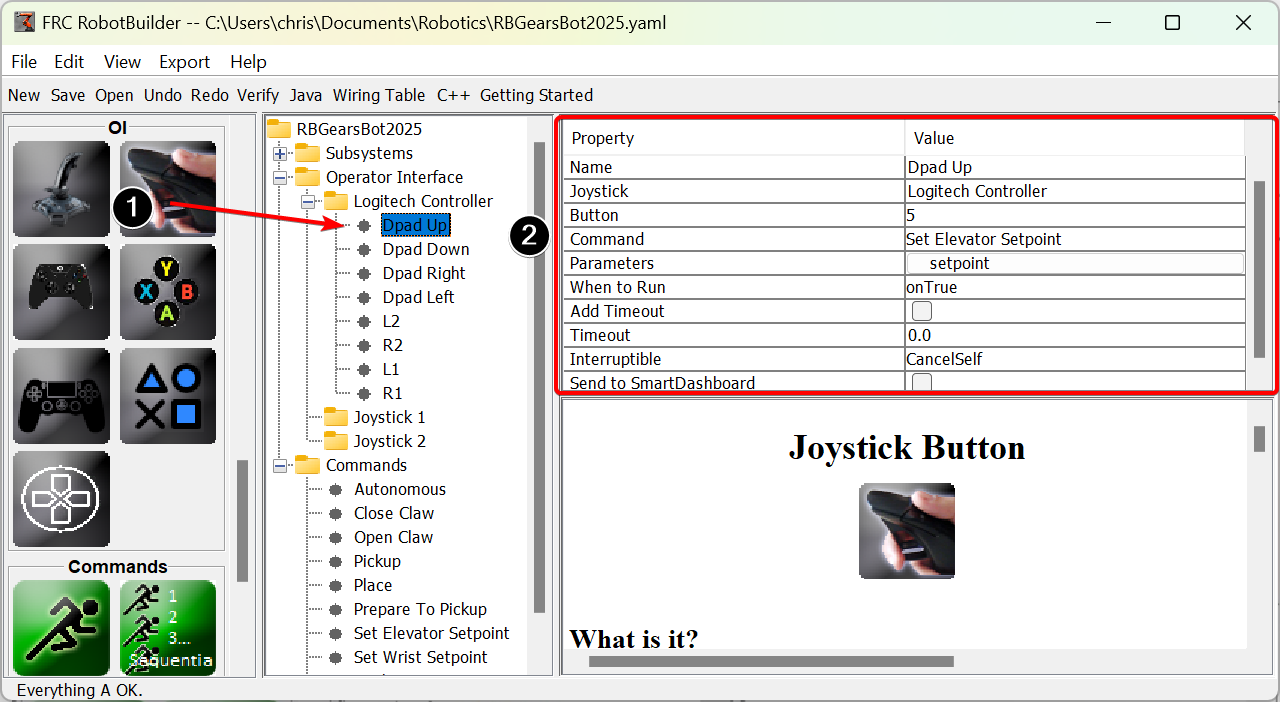Collapse the Logitech Controller node
Image resolution: width=1280 pixels, height=702 pixels.
(x=309, y=202)
